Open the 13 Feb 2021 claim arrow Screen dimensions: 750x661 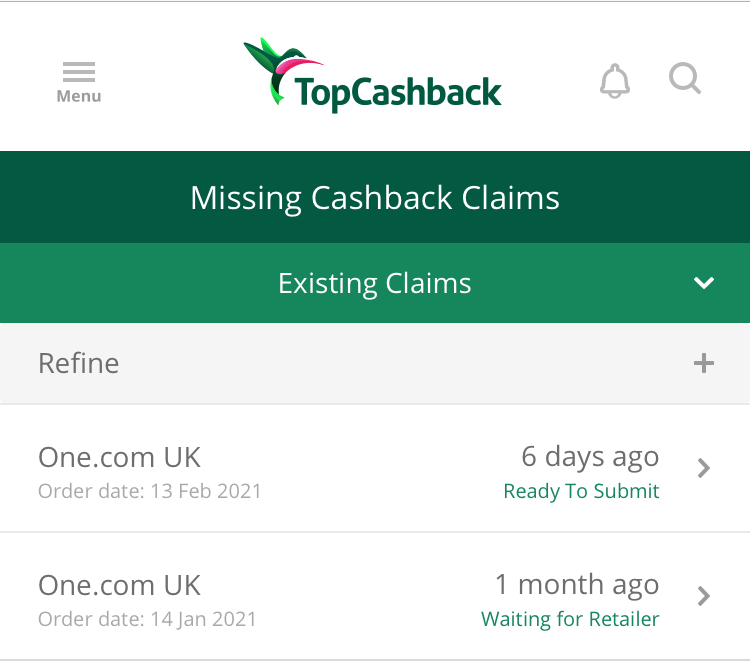[704, 468]
